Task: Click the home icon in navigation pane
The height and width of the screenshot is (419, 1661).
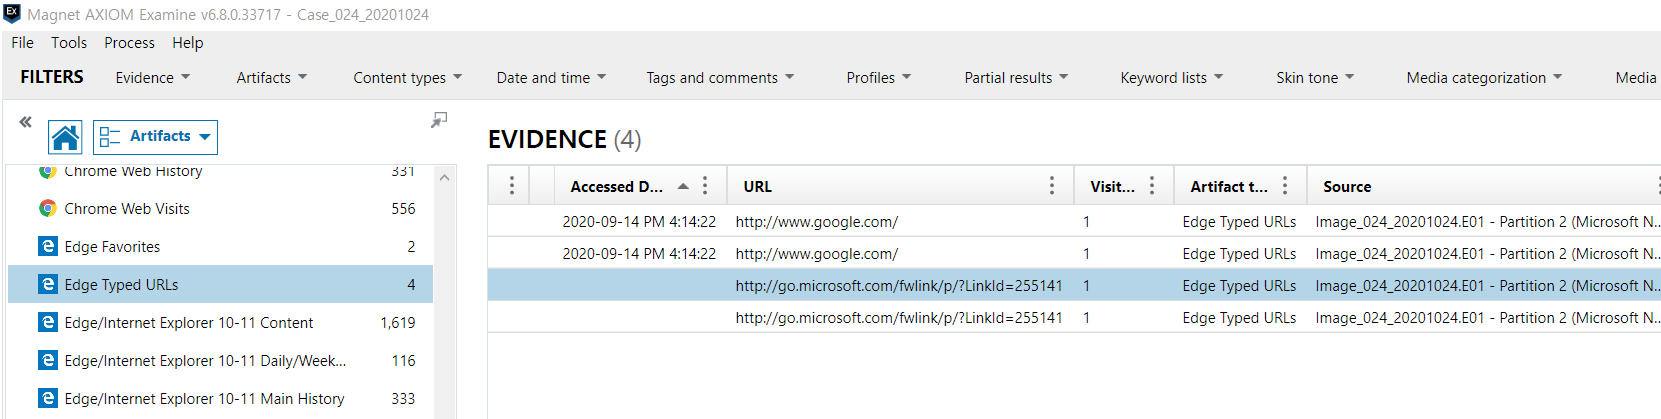Action: (65, 137)
